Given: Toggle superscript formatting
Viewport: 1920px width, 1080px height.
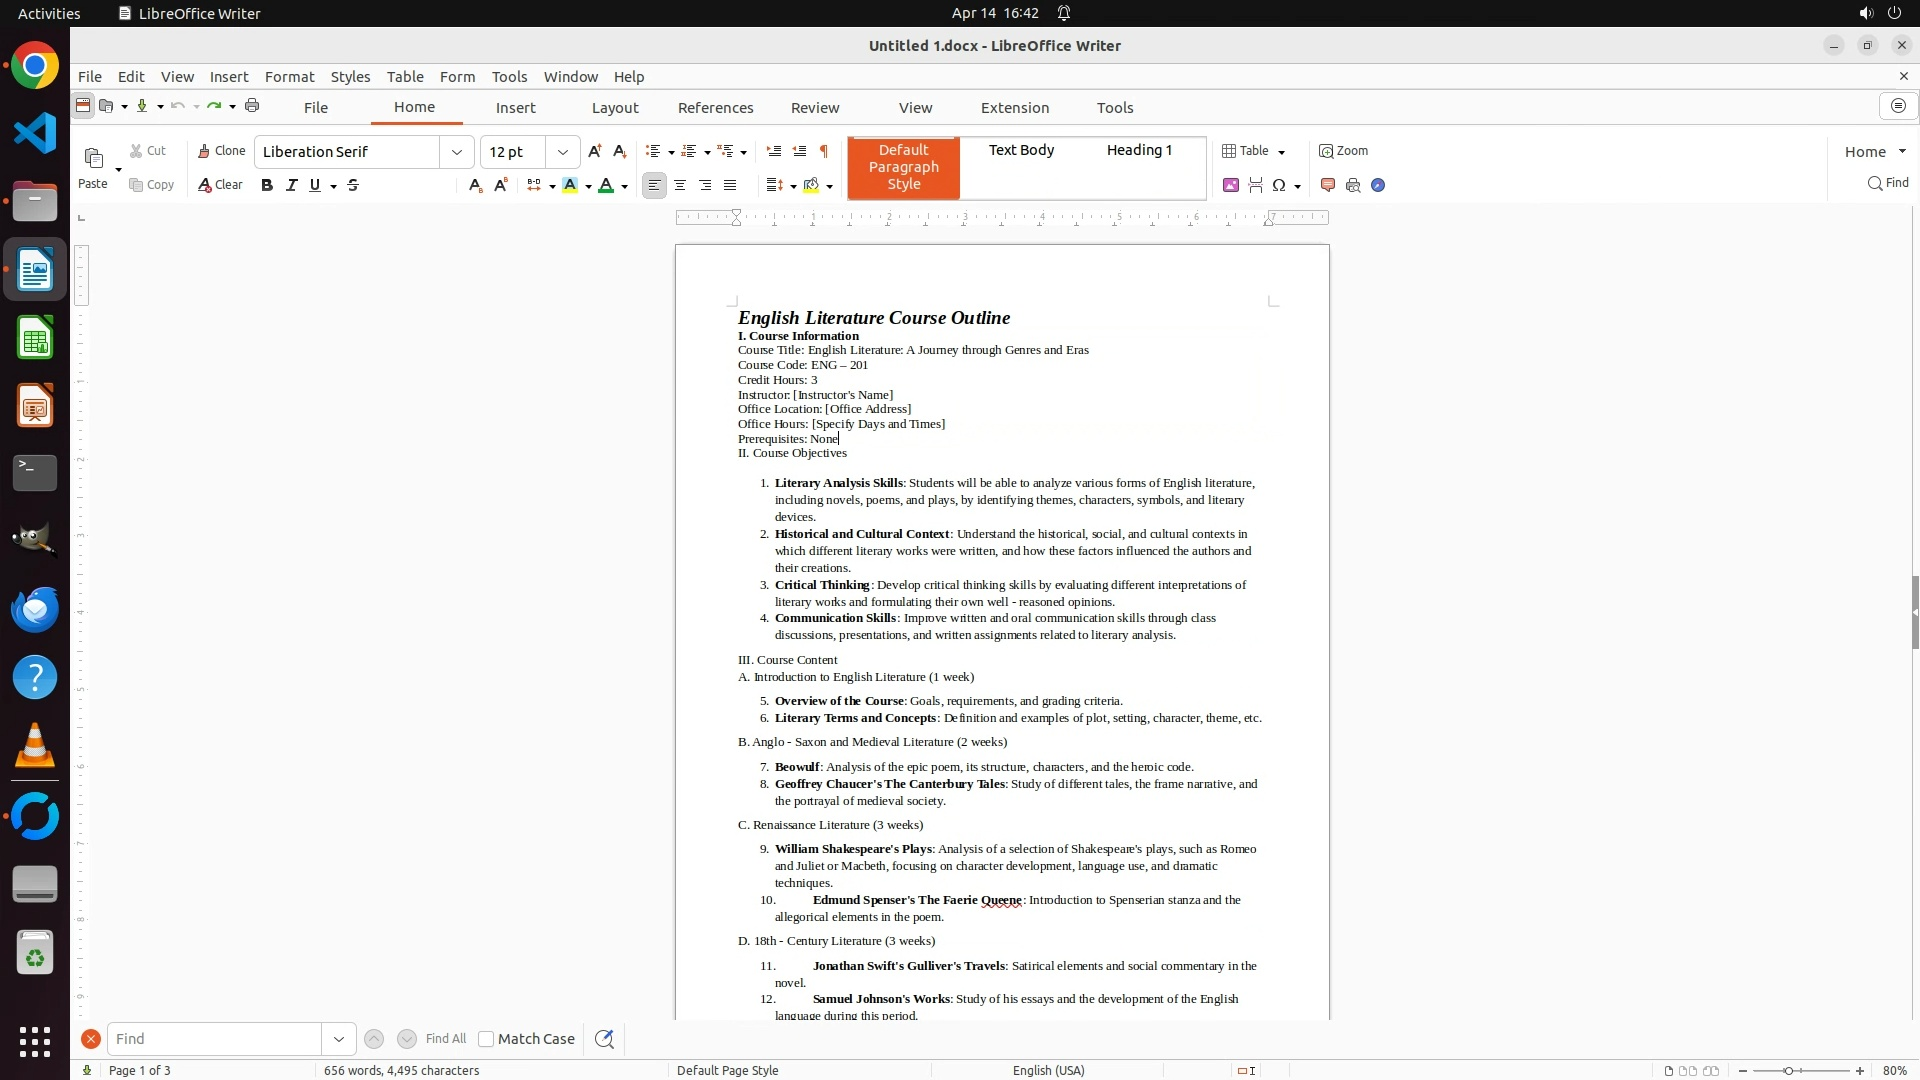Looking at the screenshot, I should pyautogui.click(x=501, y=185).
